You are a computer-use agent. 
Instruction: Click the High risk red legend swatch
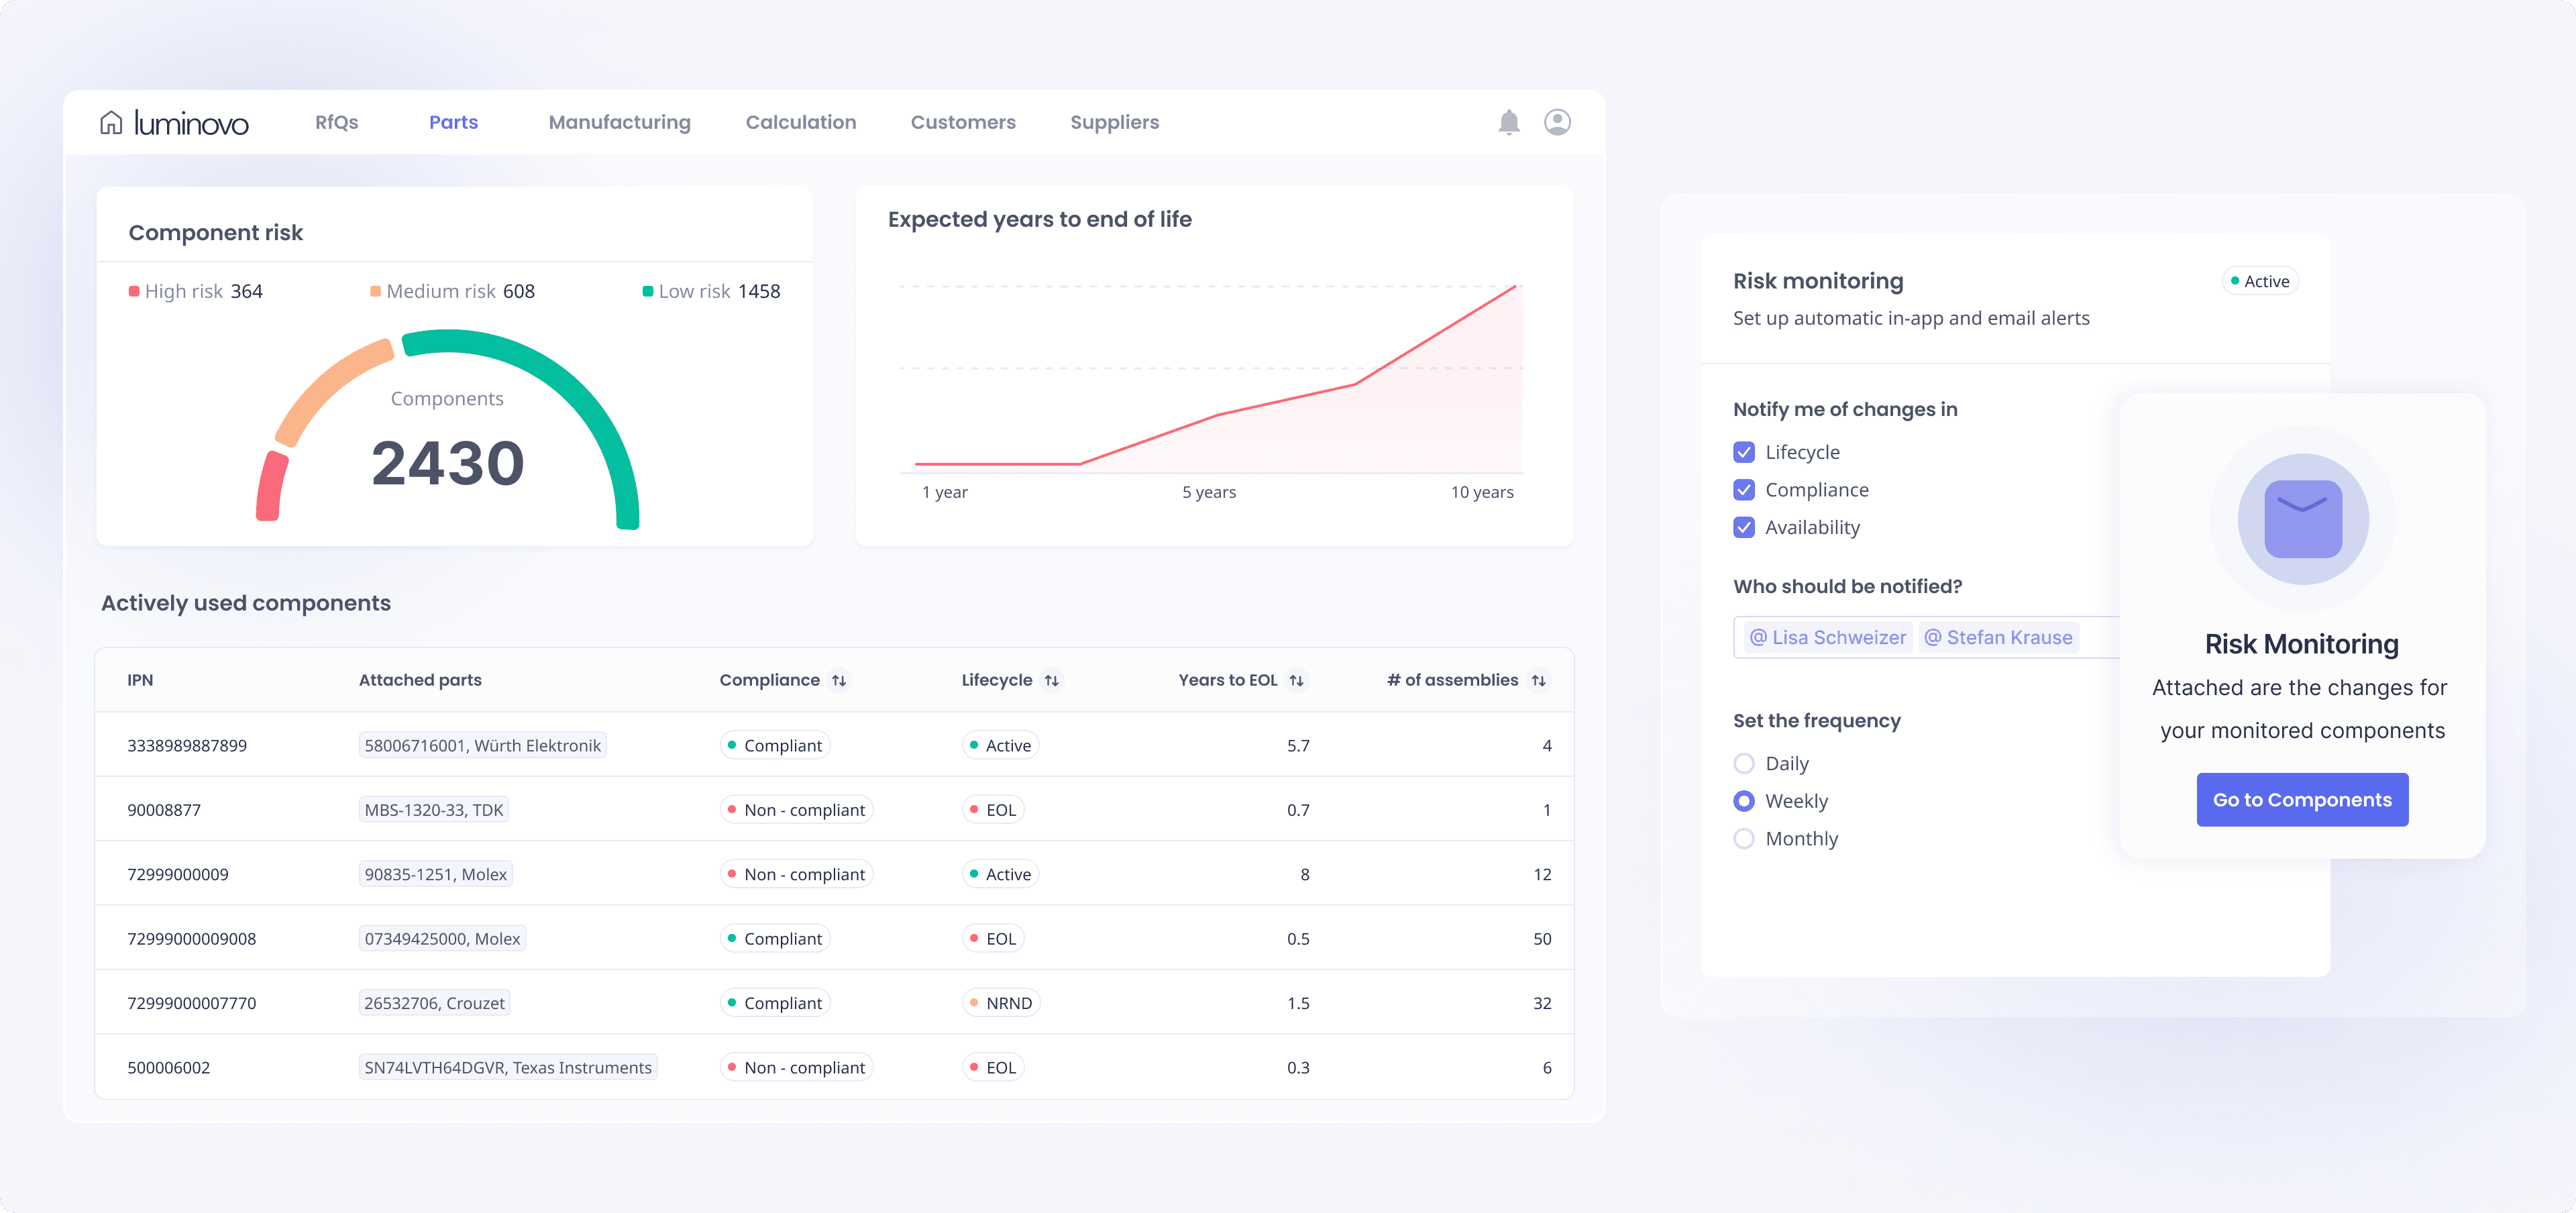134,292
